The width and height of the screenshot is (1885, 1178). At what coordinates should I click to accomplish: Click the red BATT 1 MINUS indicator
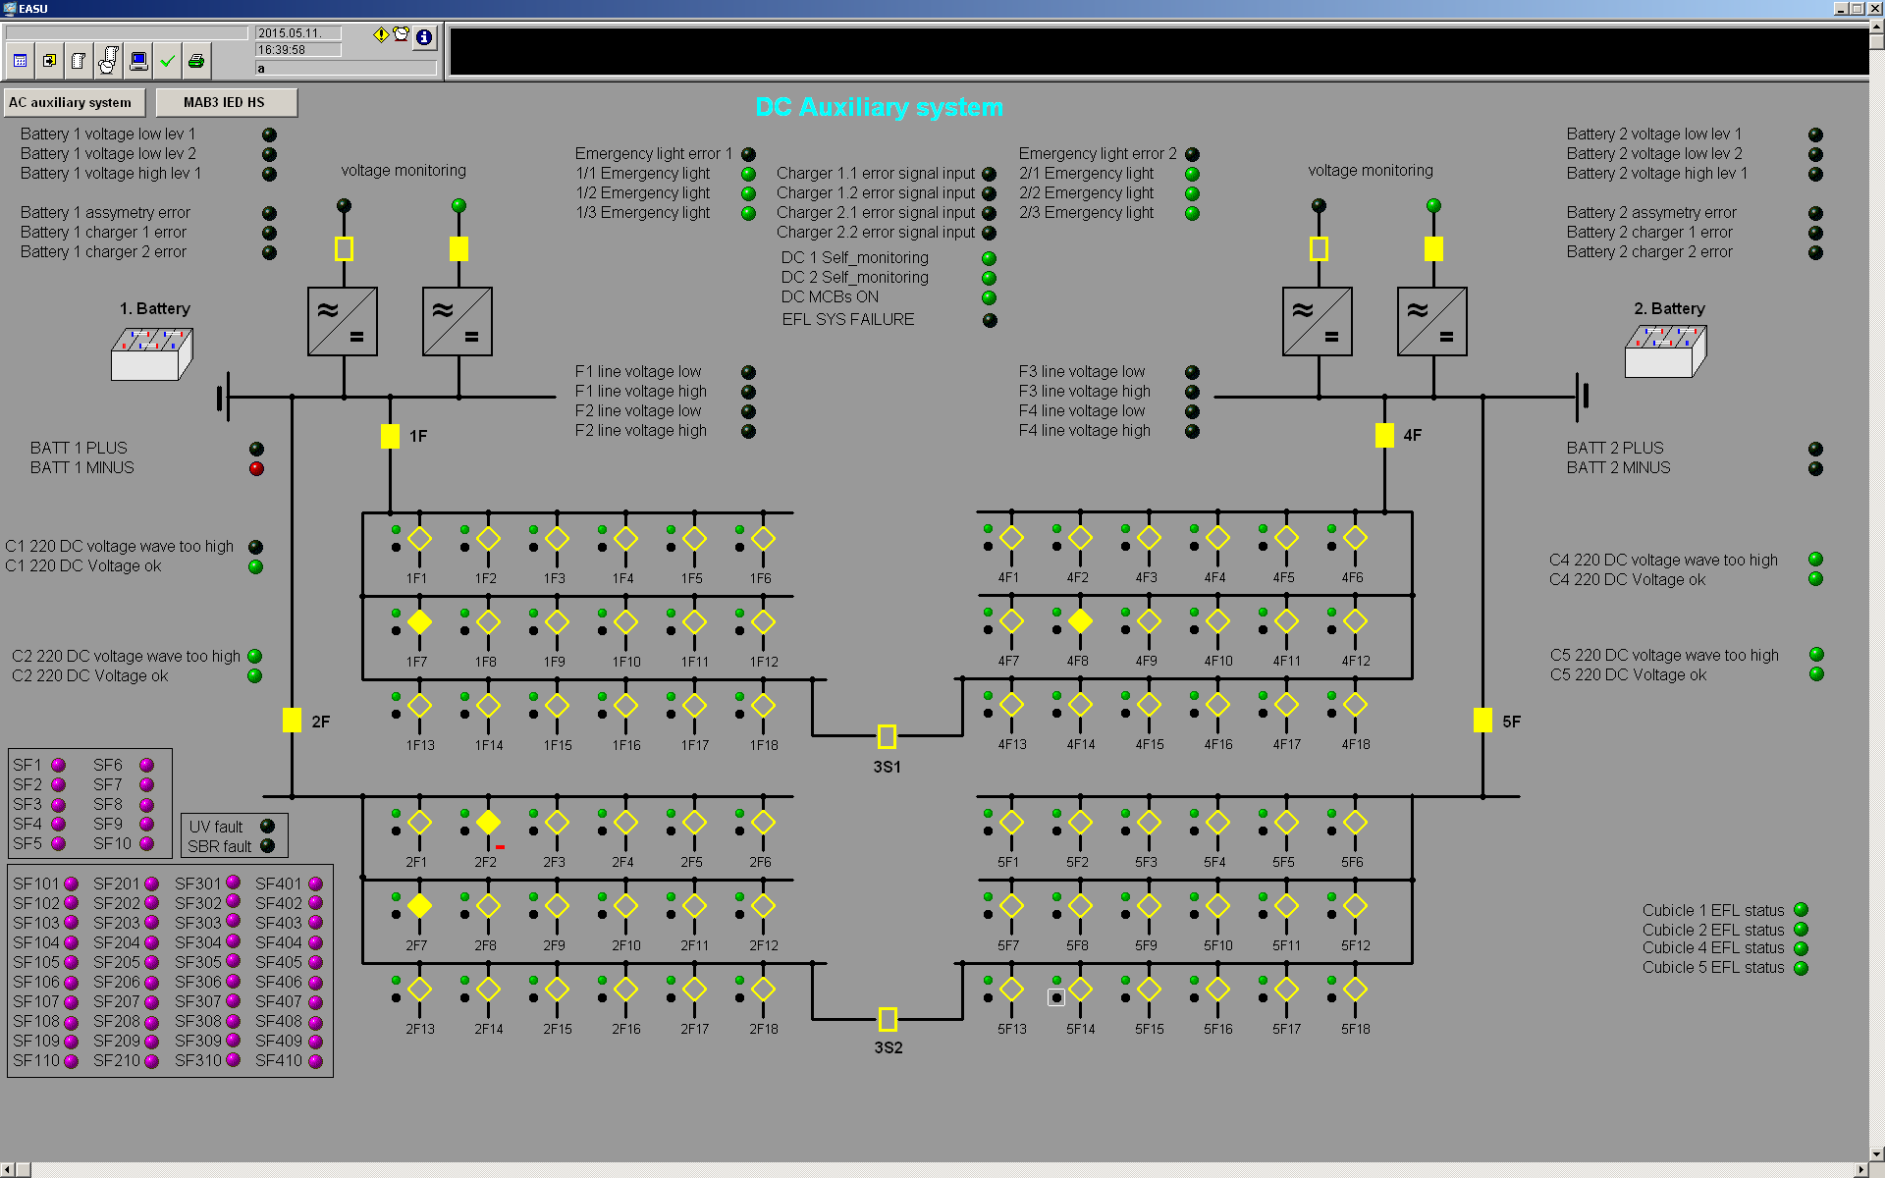257,468
